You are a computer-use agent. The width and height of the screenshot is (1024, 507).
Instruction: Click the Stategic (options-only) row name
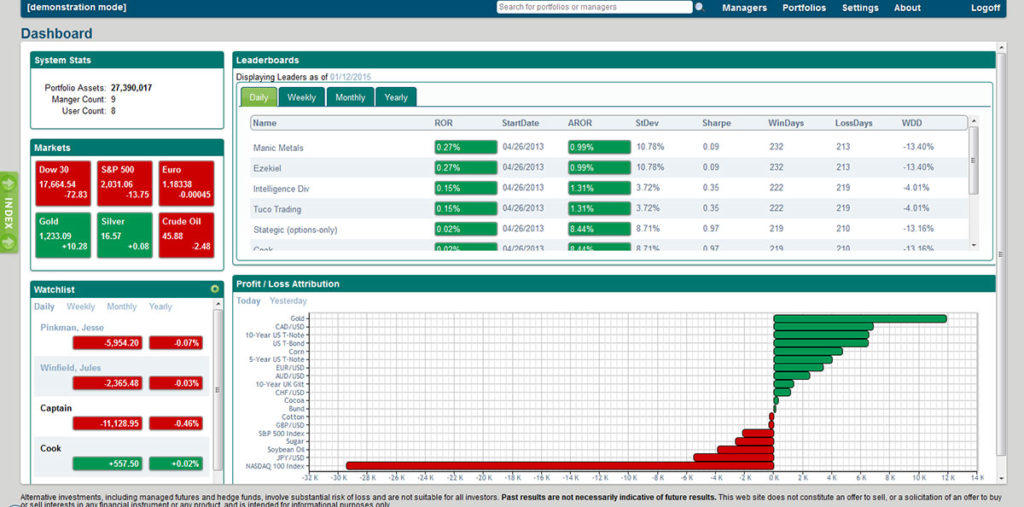295,230
